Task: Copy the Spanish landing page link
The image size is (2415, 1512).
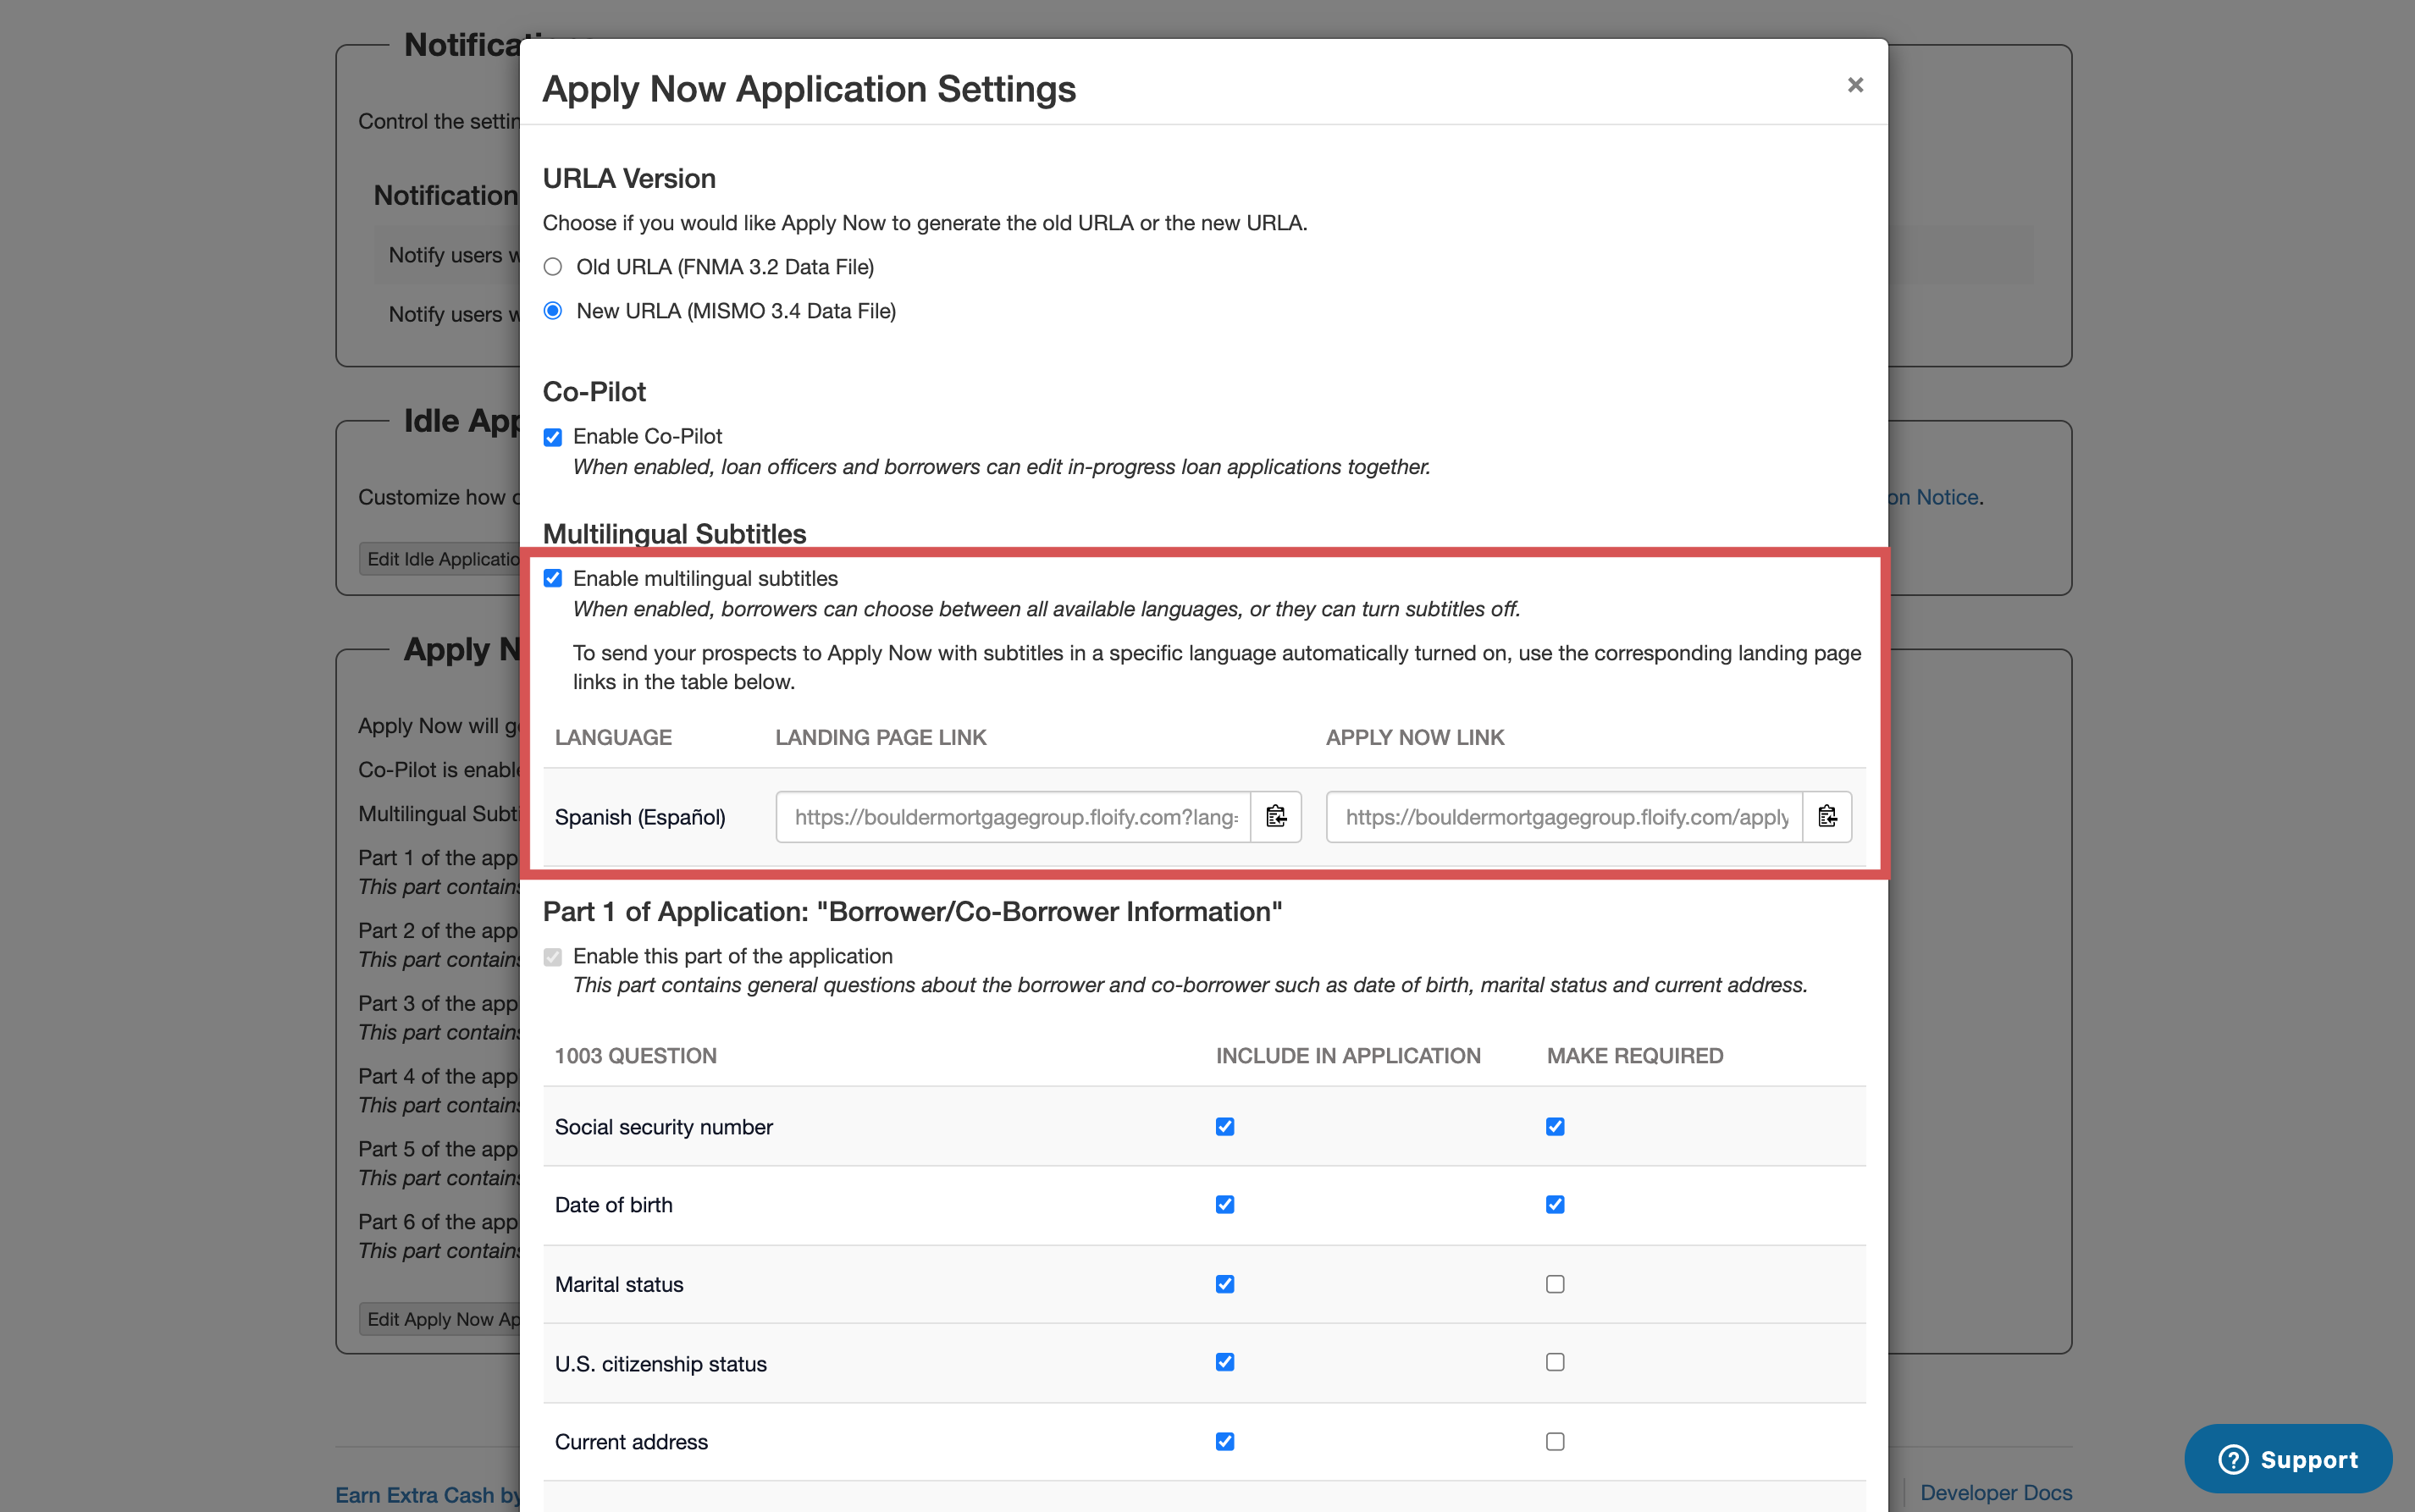Action: click(1276, 817)
